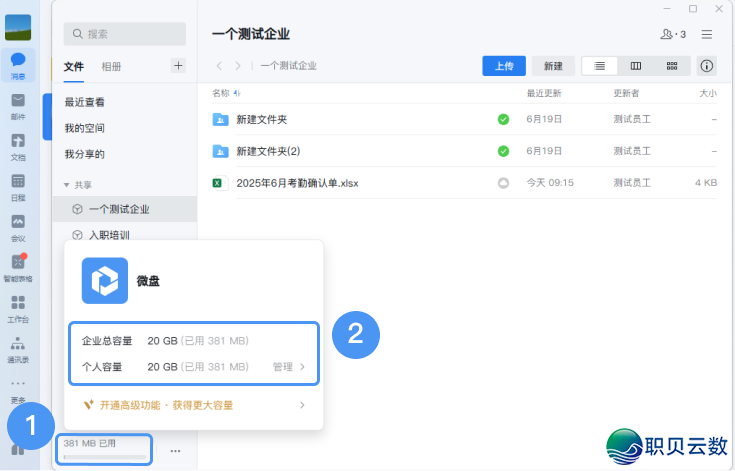Collapse the 共享 section triangle

point(66,185)
